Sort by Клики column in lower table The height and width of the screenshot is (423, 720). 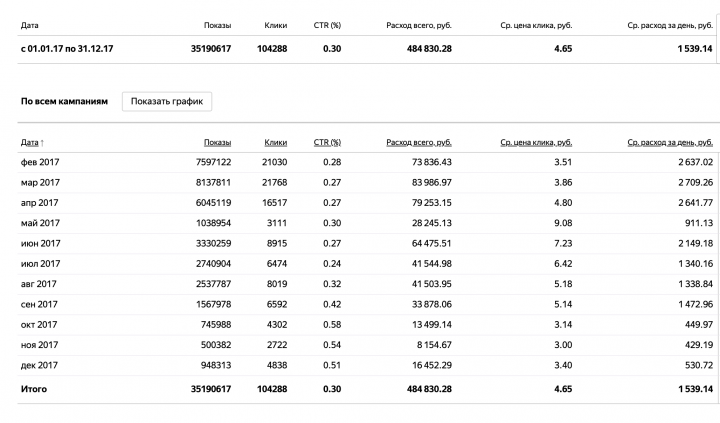(x=276, y=142)
